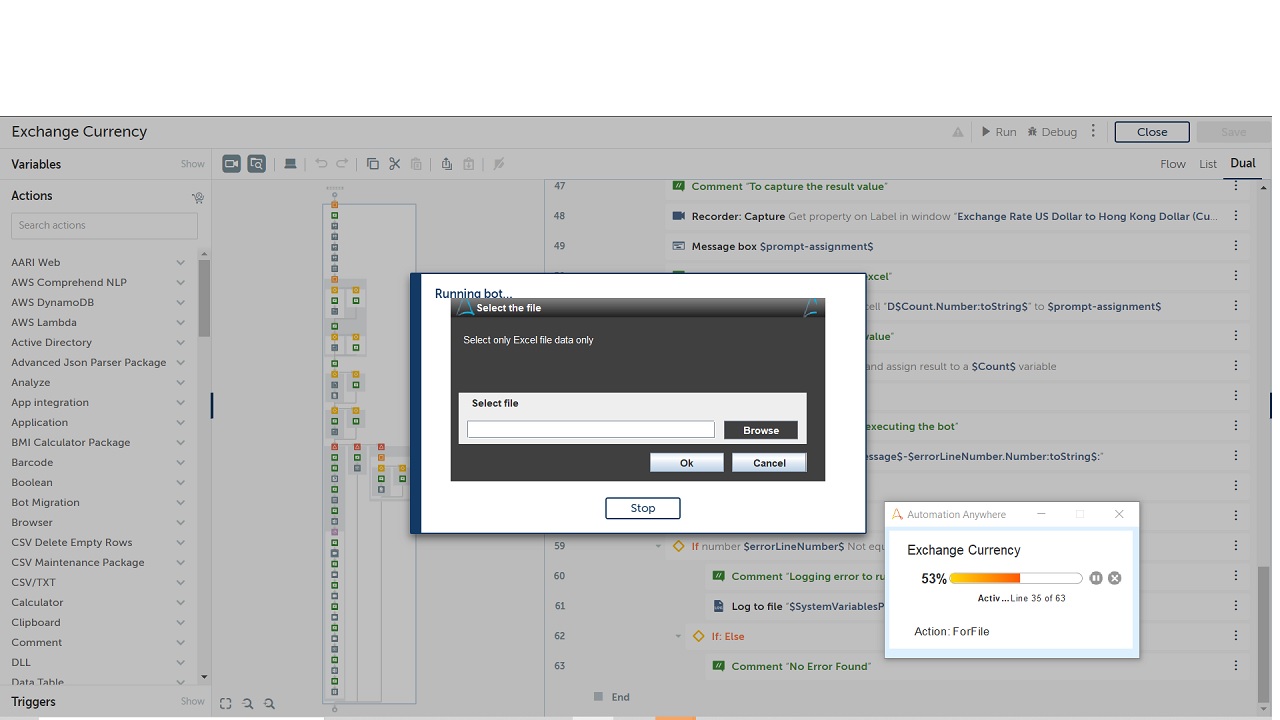The height and width of the screenshot is (720, 1280).
Task: Expand the Active Directory group
Action: click(180, 343)
